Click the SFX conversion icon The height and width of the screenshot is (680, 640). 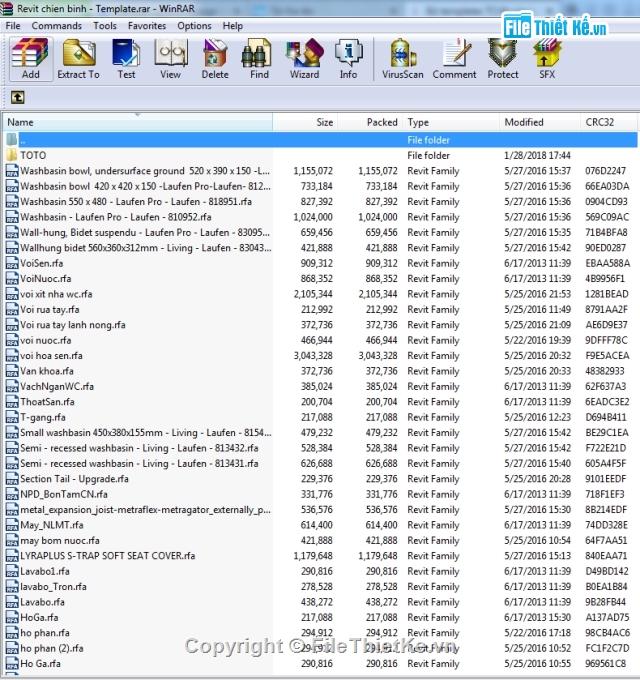tap(547, 59)
